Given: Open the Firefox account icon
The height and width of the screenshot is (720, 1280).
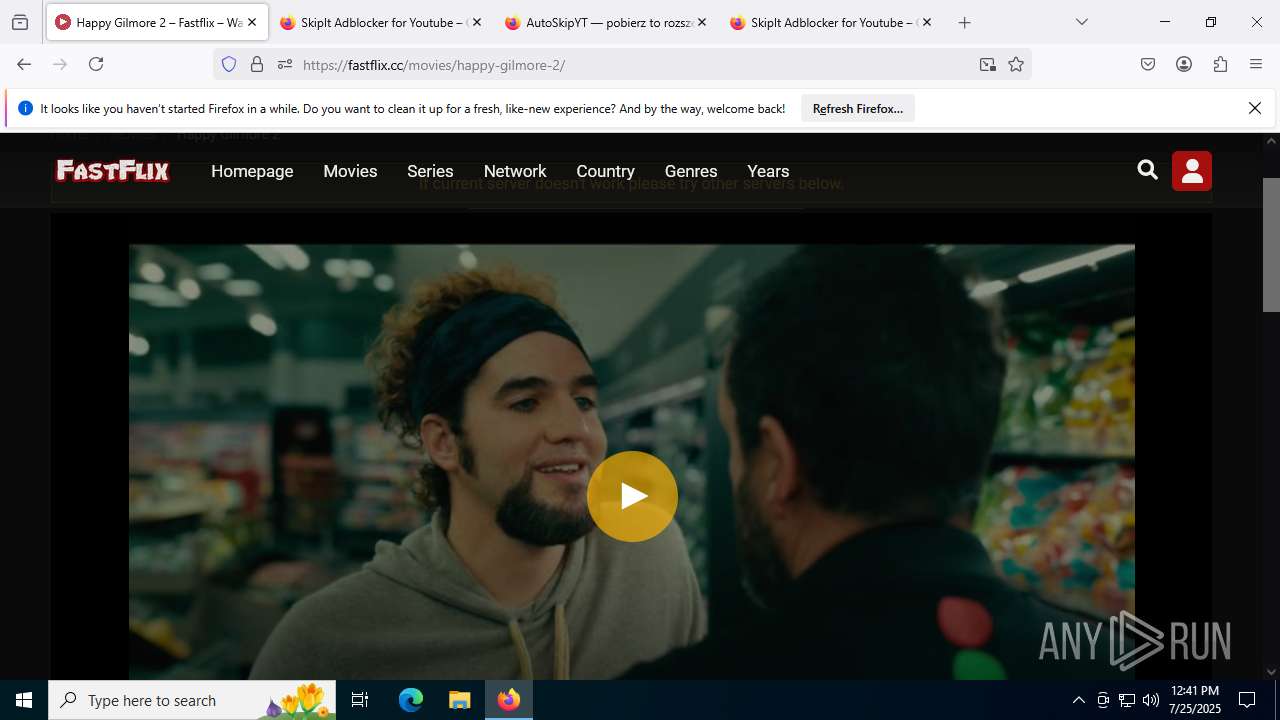Looking at the screenshot, I should click(x=1184, y=64).
